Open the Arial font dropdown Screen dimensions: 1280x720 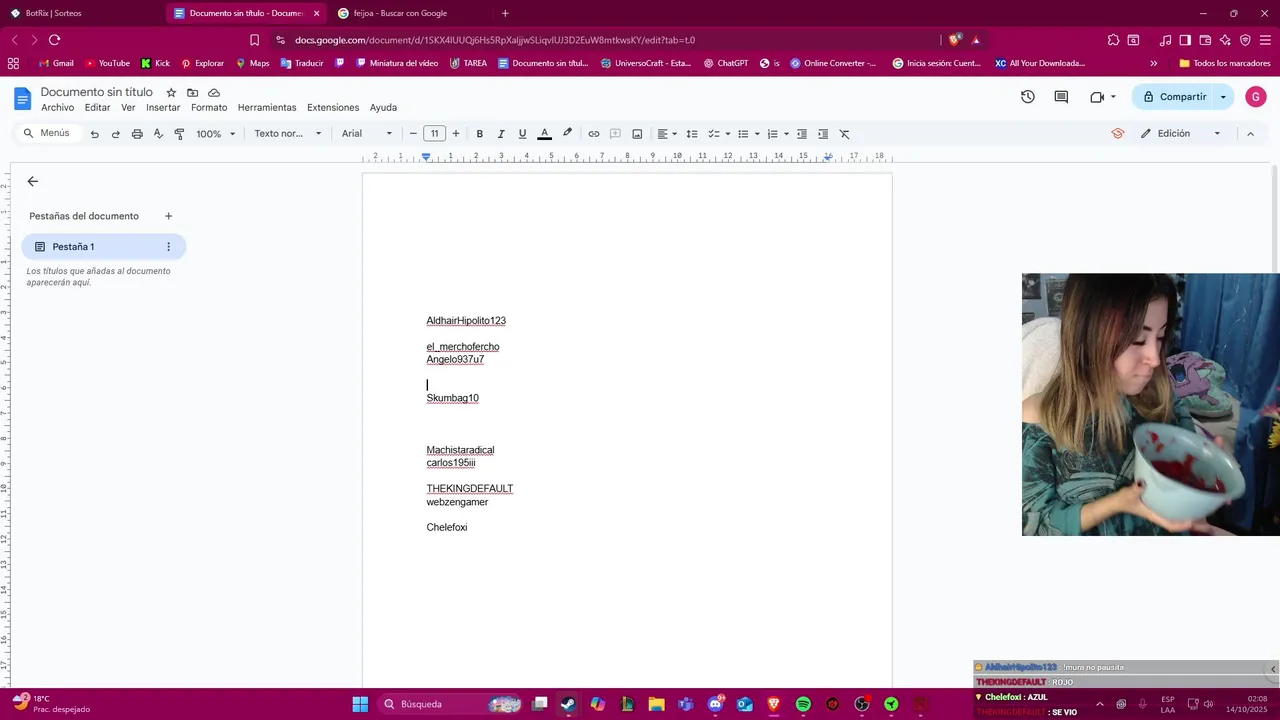(367, 134)
